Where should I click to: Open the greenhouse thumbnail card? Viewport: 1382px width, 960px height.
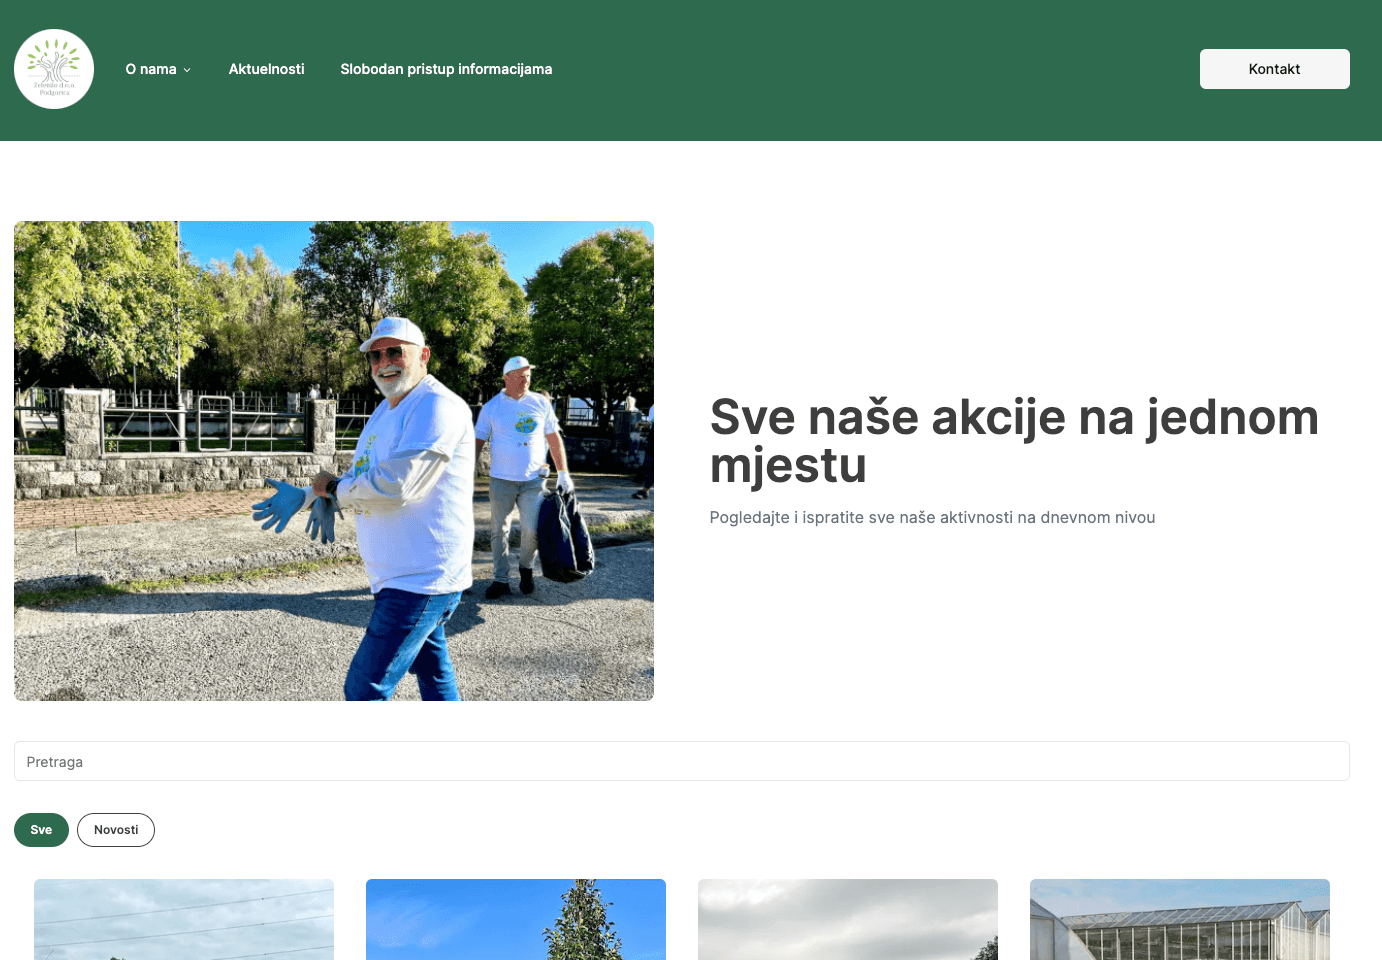(1179, 920)
